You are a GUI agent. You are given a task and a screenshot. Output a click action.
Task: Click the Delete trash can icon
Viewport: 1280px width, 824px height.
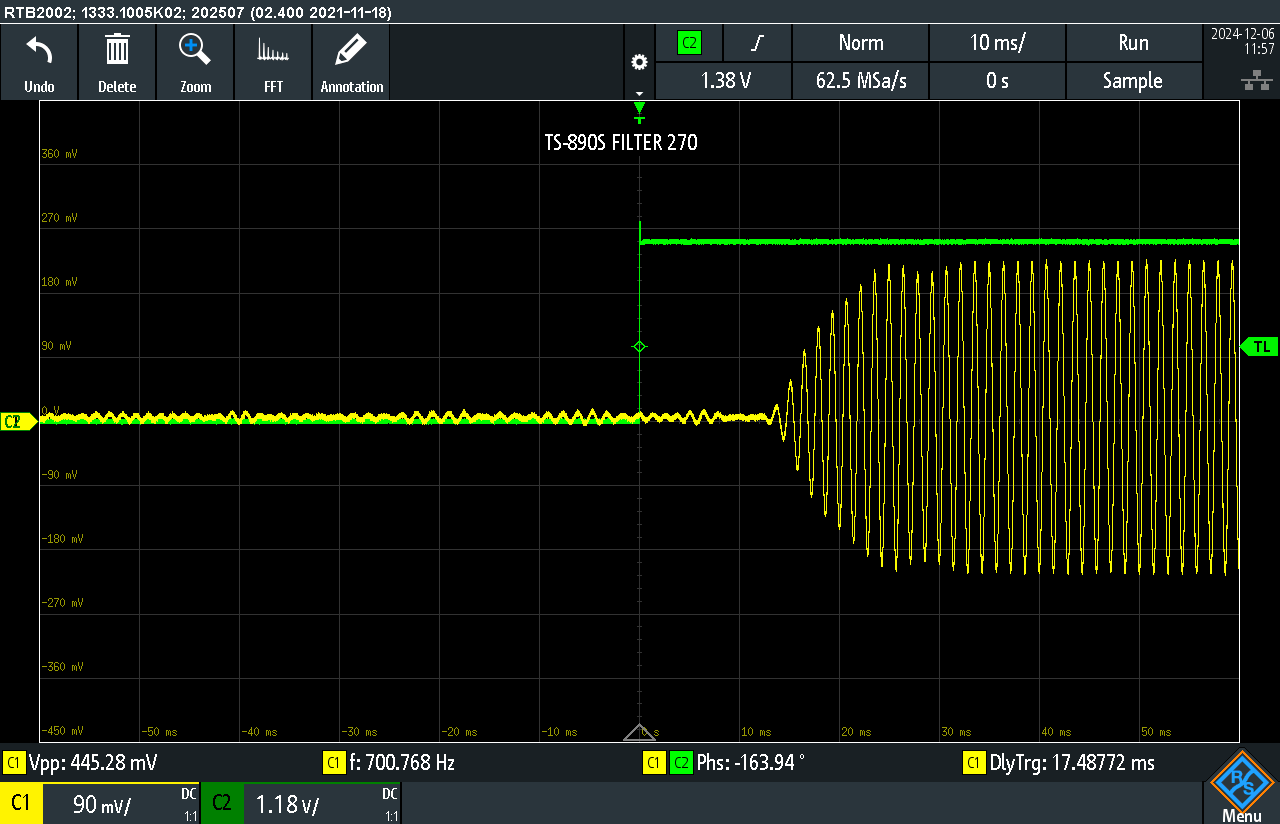point(117,61)
